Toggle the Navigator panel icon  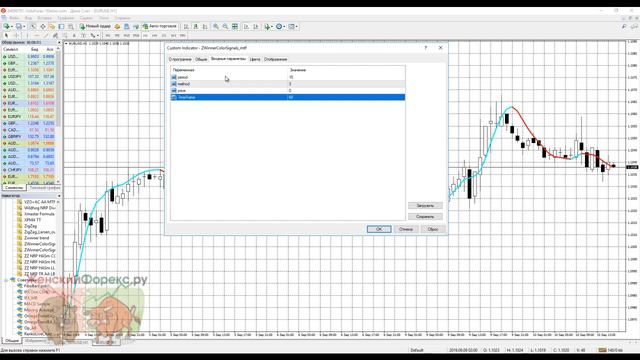click(52, 26)
